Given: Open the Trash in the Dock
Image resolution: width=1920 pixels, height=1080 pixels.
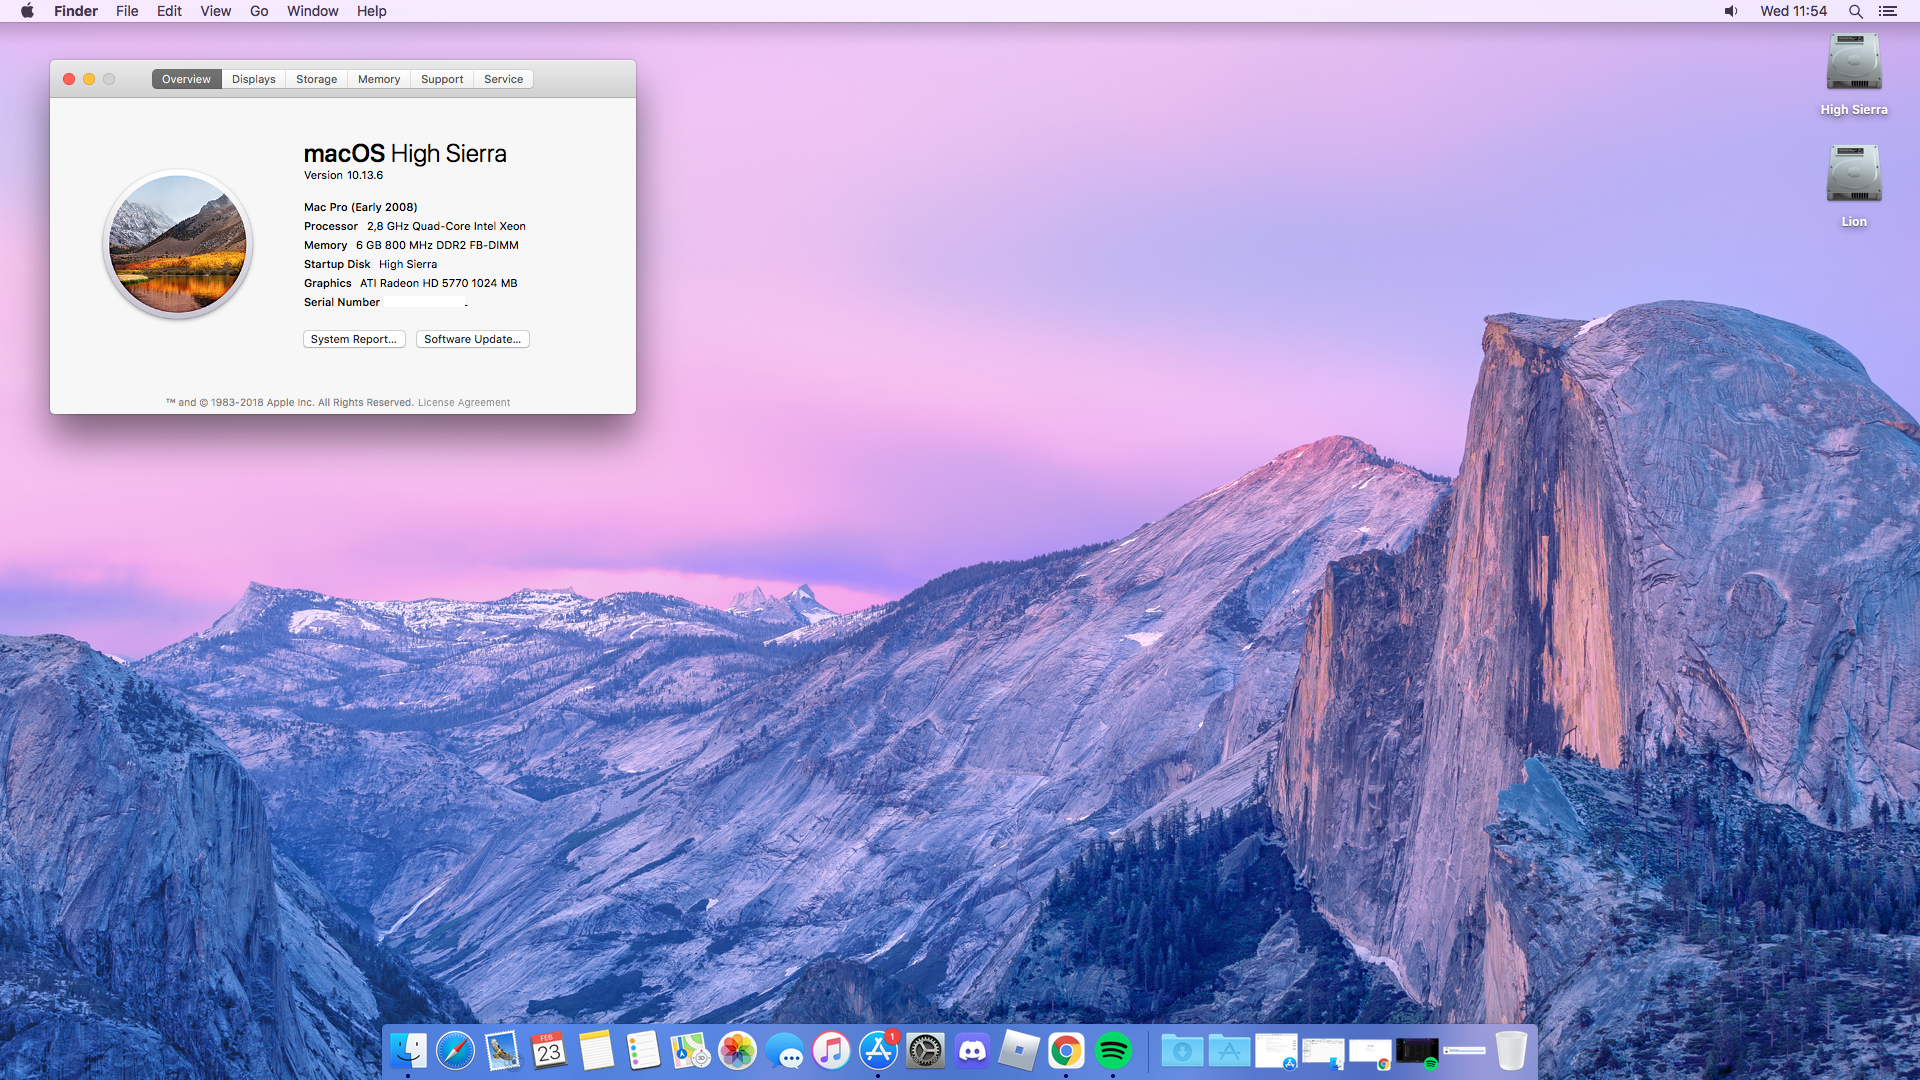Looking at the screenshot, I should point(1511,1051).
